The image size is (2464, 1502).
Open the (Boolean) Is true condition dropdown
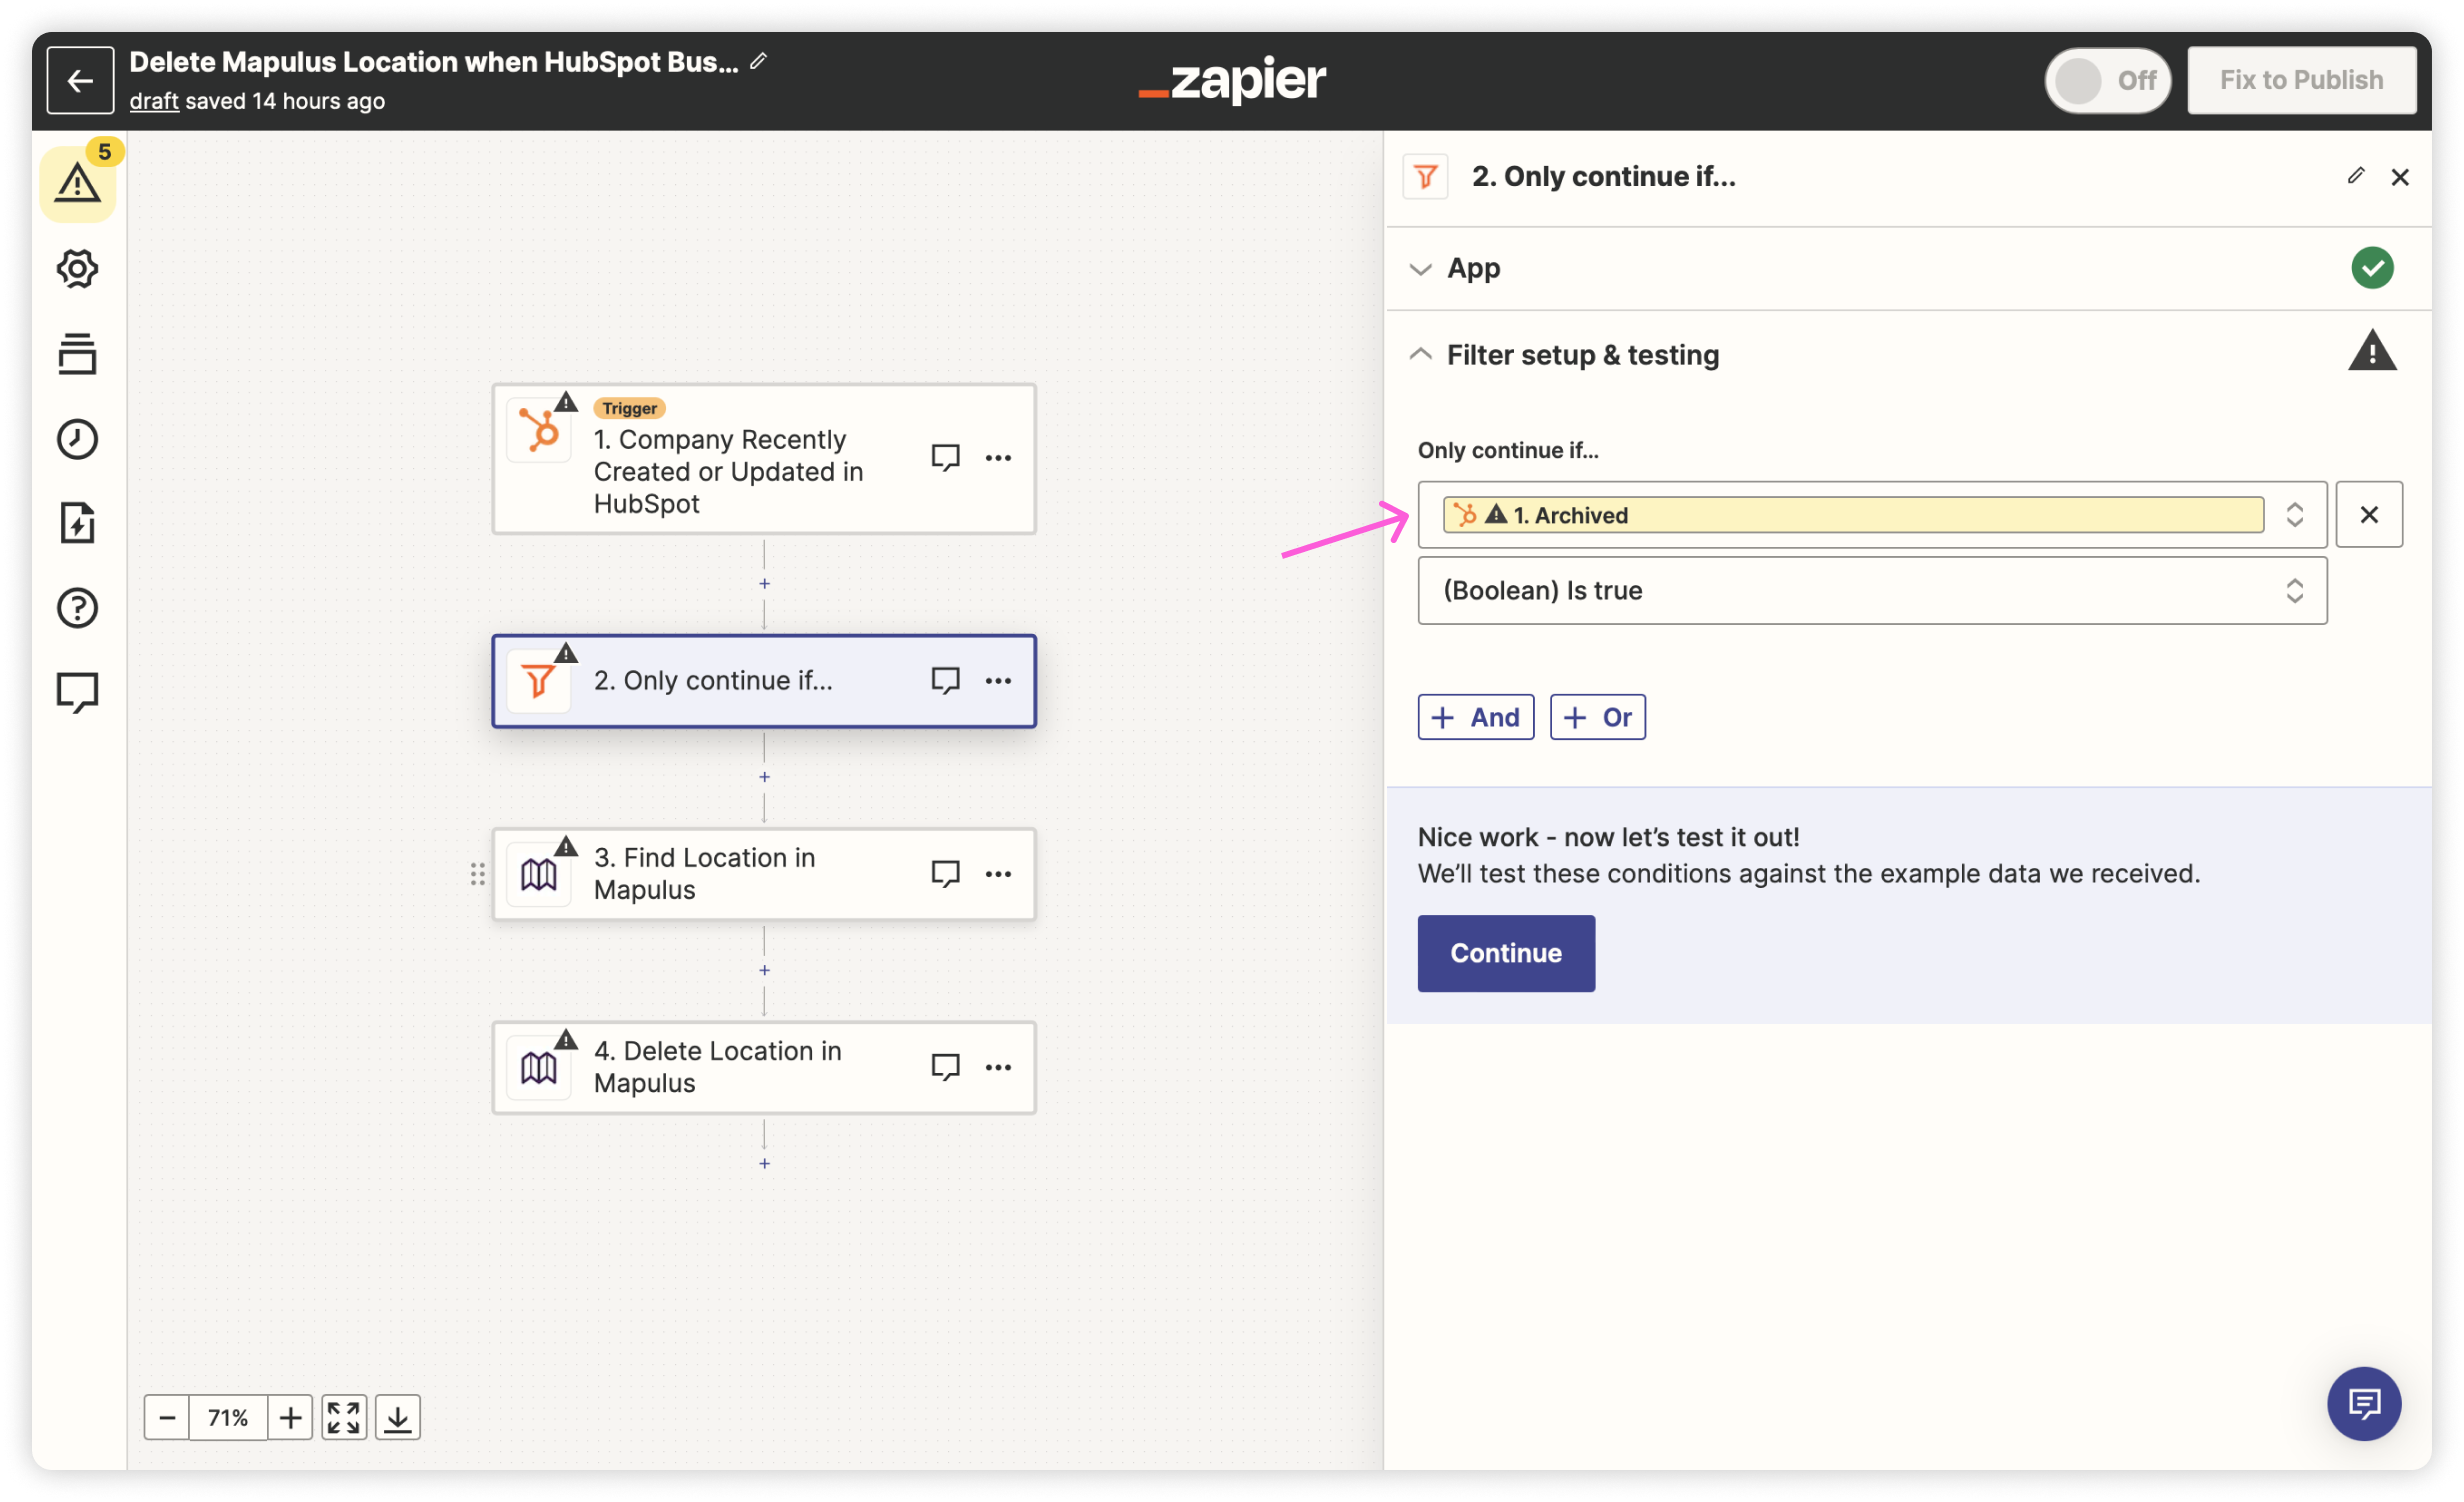(x=1871, y=590)
